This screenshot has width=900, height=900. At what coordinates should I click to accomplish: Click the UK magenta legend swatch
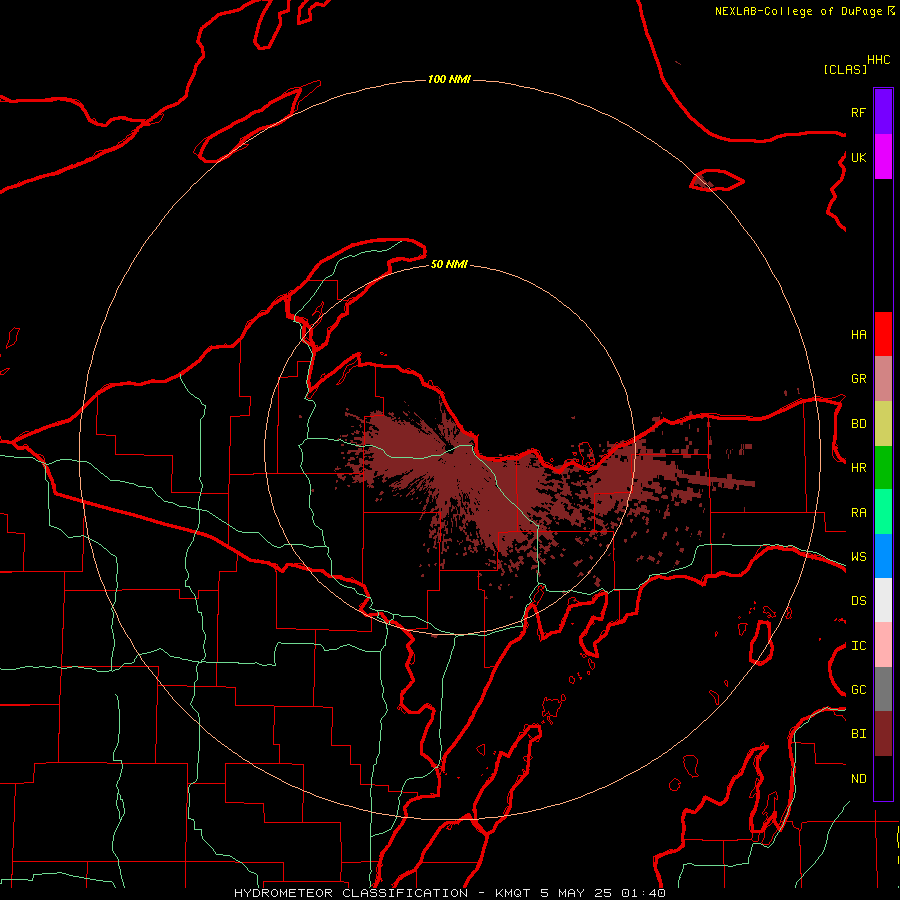[883, 157]
